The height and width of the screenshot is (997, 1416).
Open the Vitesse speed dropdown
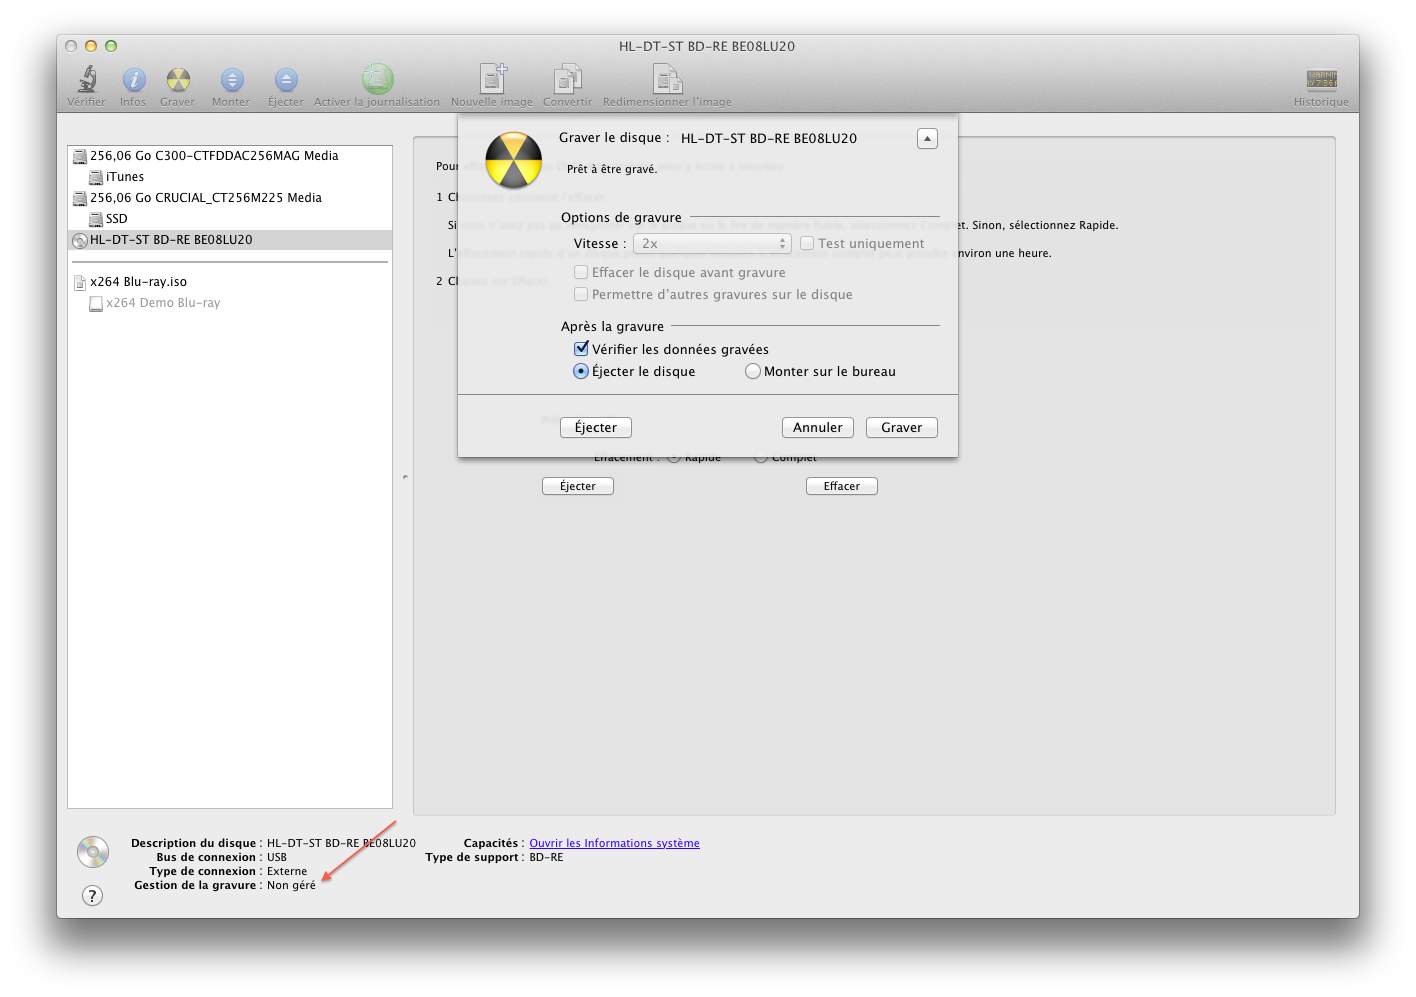713,244
